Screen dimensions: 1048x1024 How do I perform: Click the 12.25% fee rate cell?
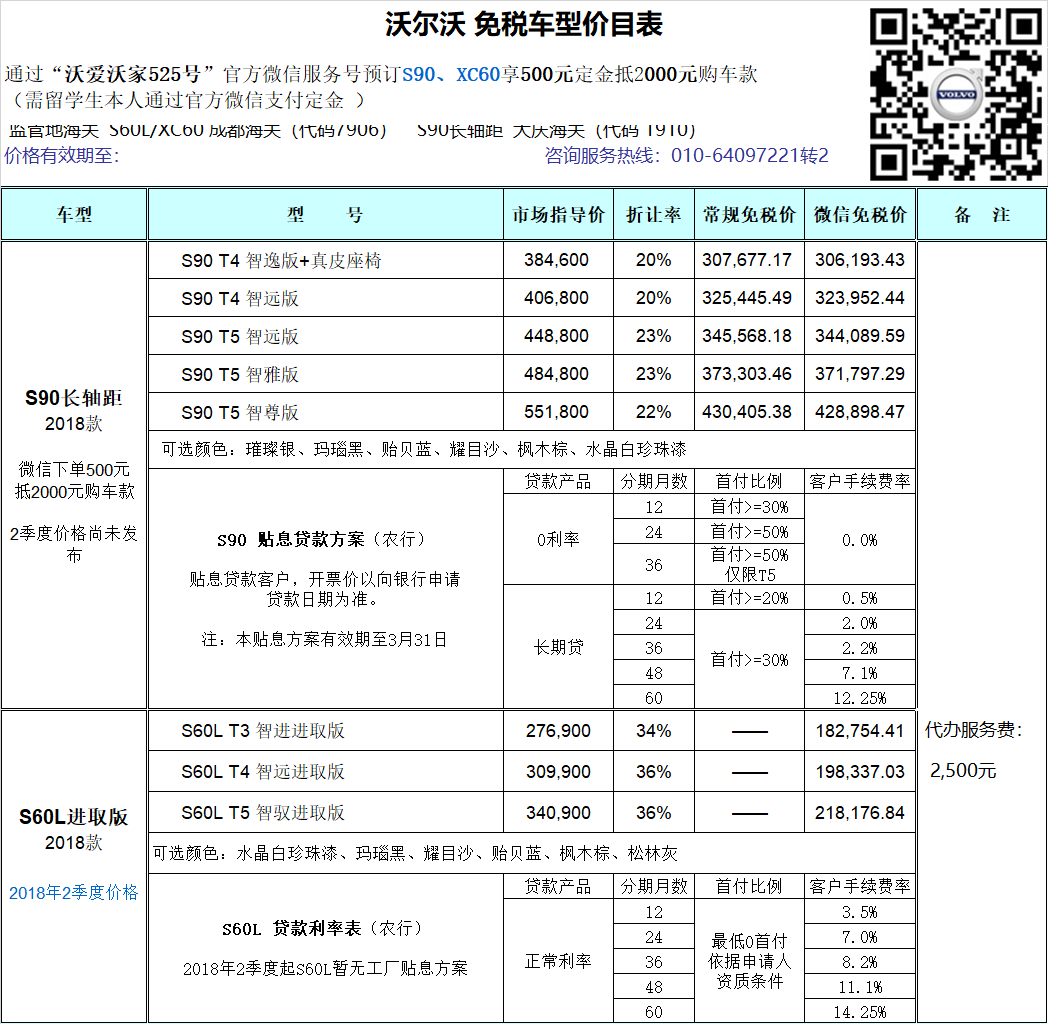coord(860,698)
